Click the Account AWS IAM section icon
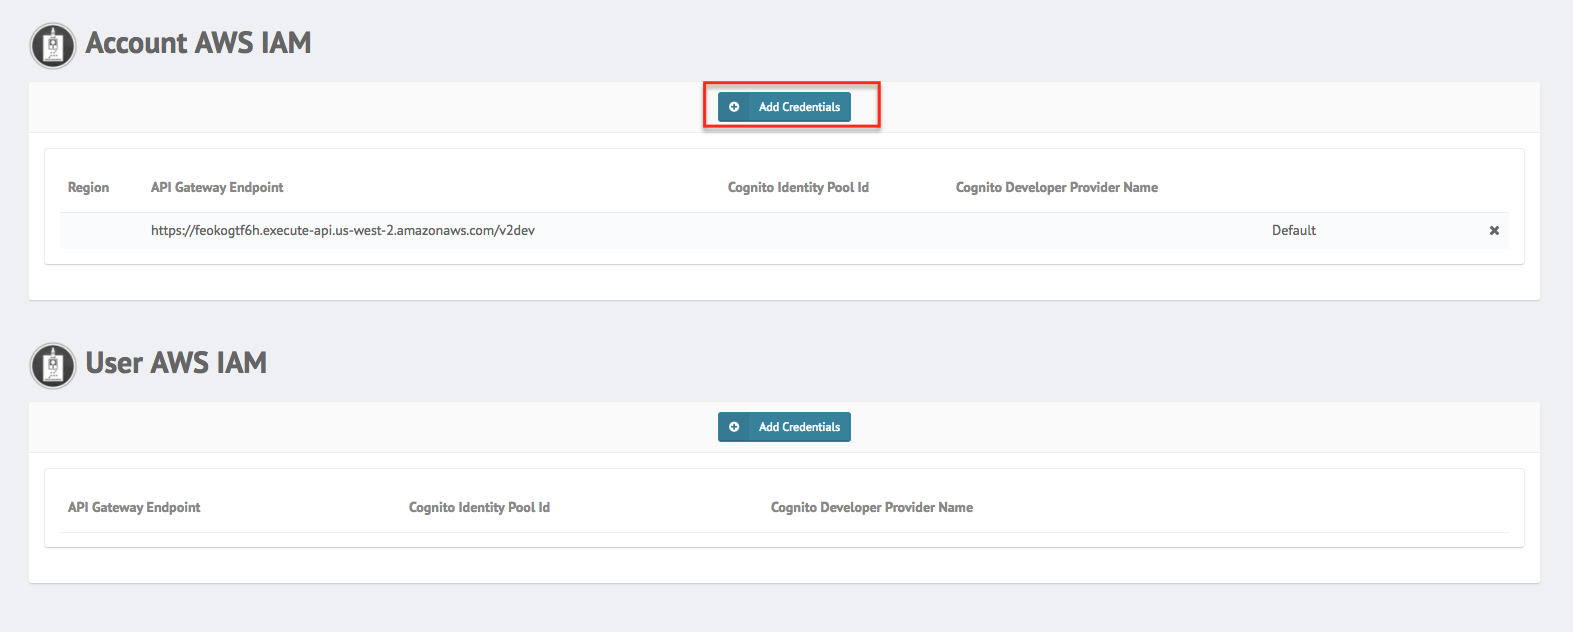Viewport: 1573px width, 632px height. 53,46
